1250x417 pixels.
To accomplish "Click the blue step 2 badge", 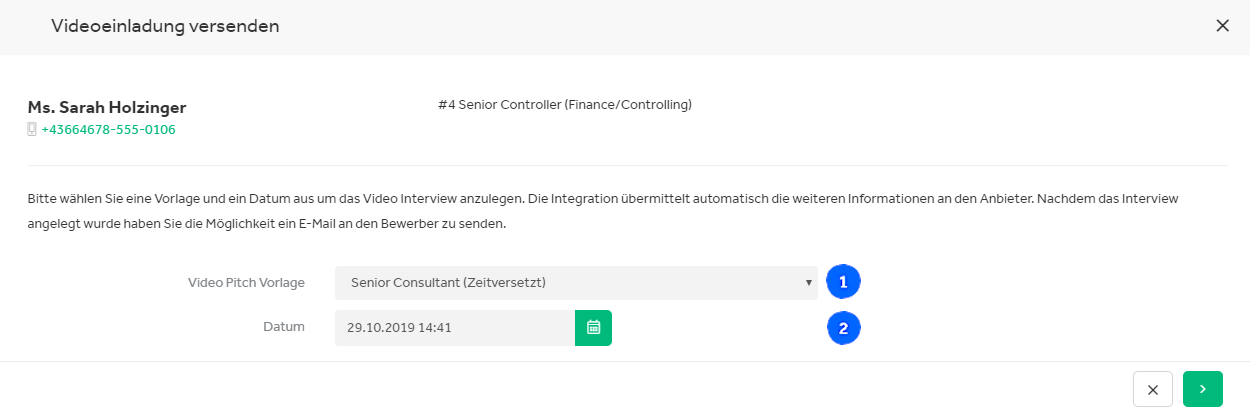I will click(x=844, y=327).
